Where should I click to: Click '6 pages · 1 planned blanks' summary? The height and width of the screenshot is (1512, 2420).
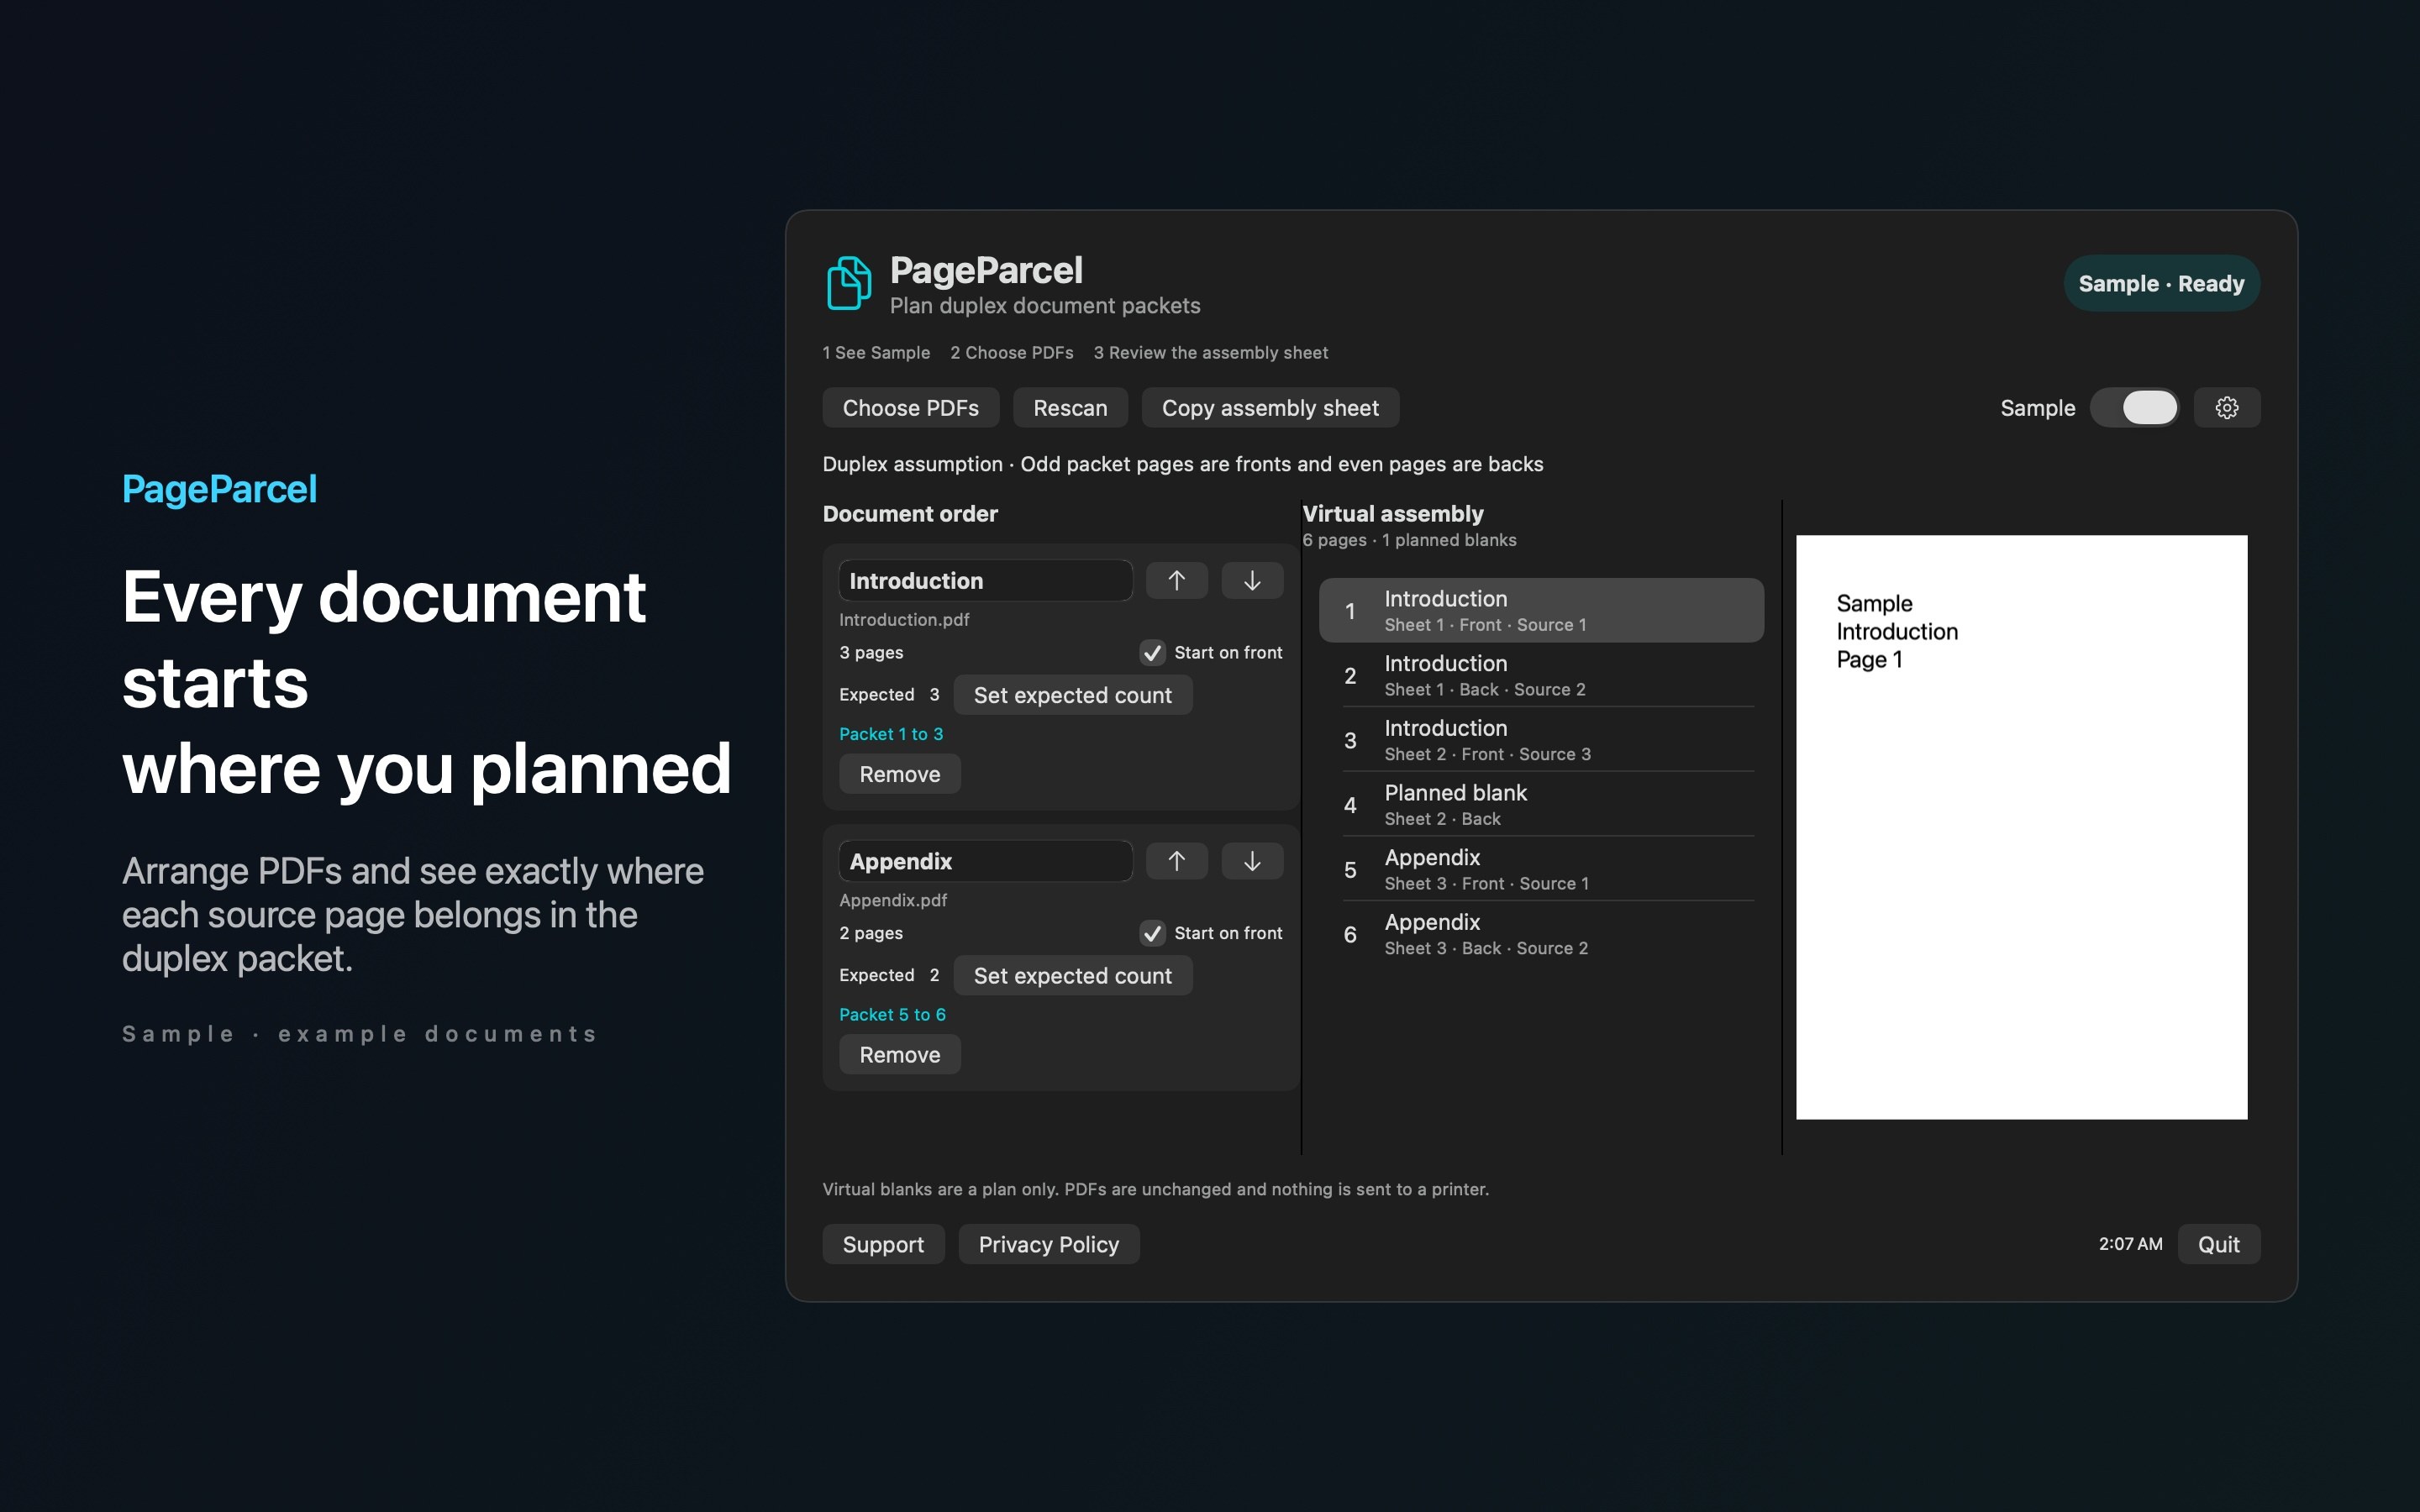pyautogui.click(x=1409, y=540)
